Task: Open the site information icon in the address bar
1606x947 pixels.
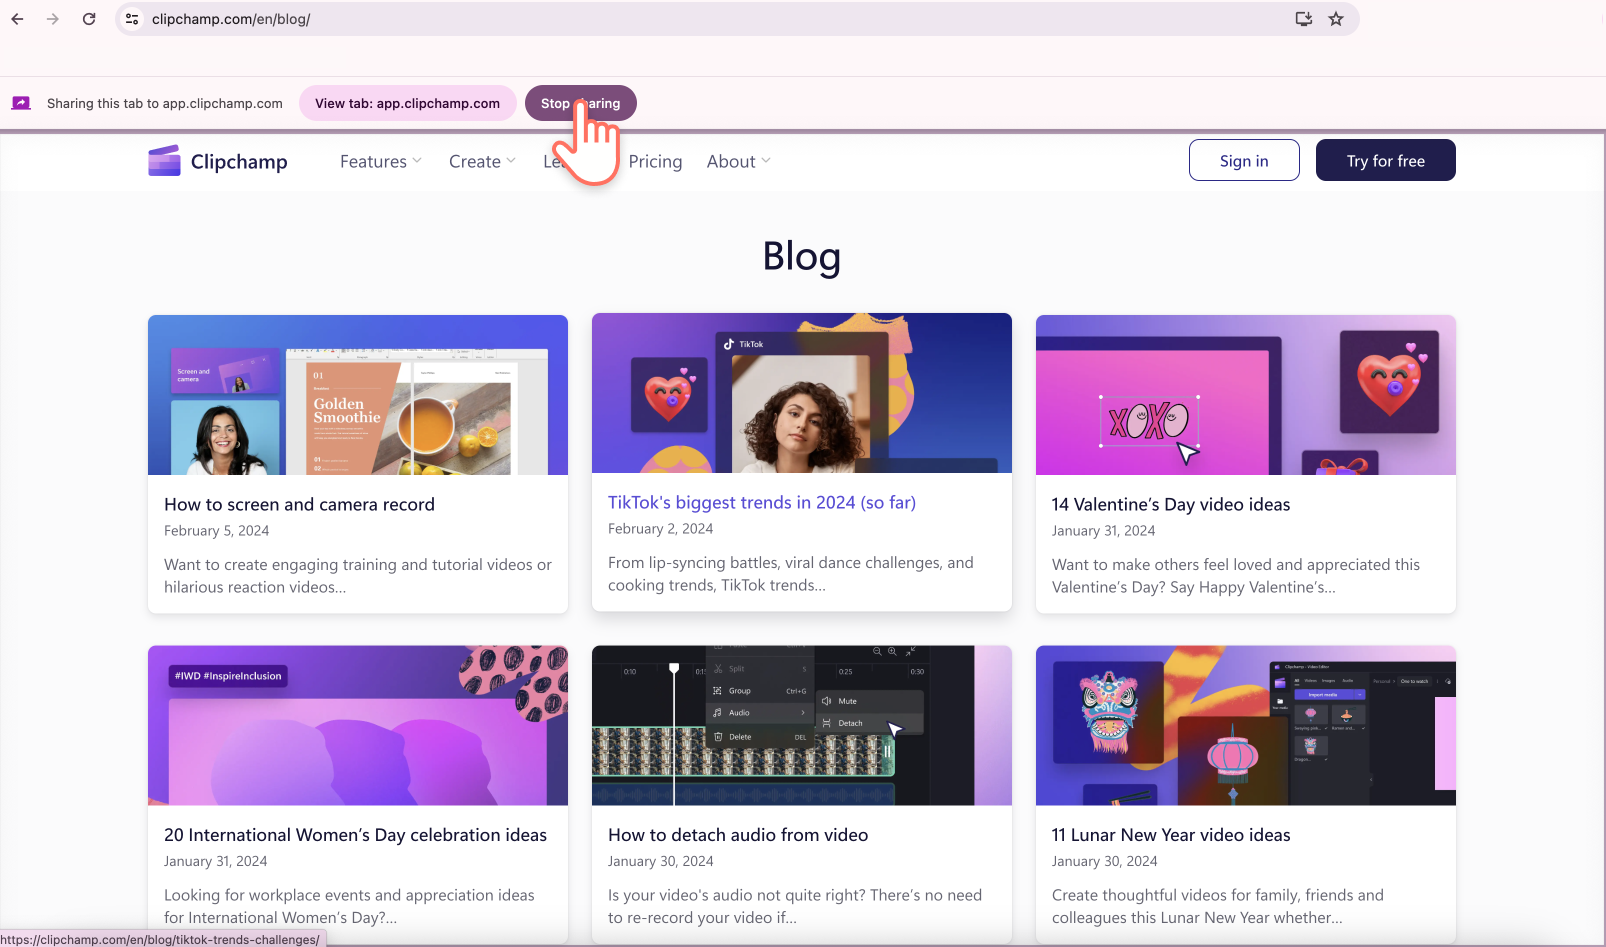Action: point(132,19)
